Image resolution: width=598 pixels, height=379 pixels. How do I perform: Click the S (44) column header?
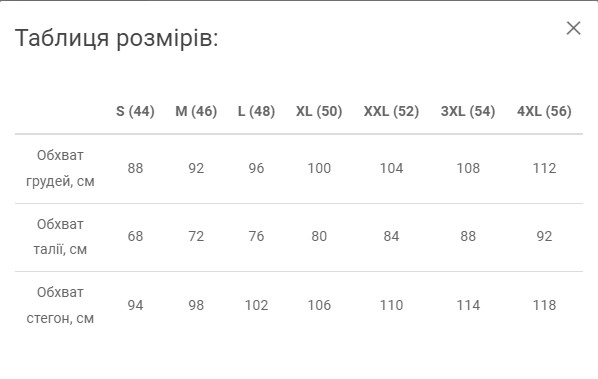coord(135,111)
